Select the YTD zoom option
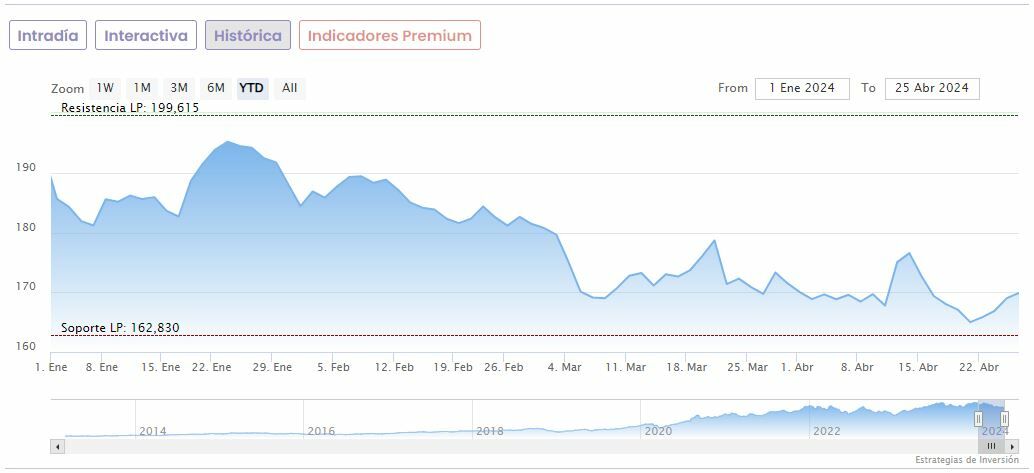 pyautogui.click(x=252, y=88)
